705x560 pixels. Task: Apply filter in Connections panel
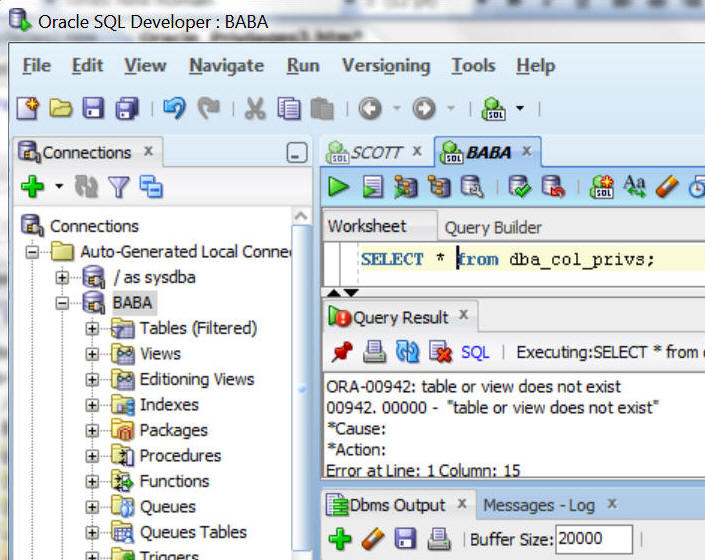coord(119,187)
